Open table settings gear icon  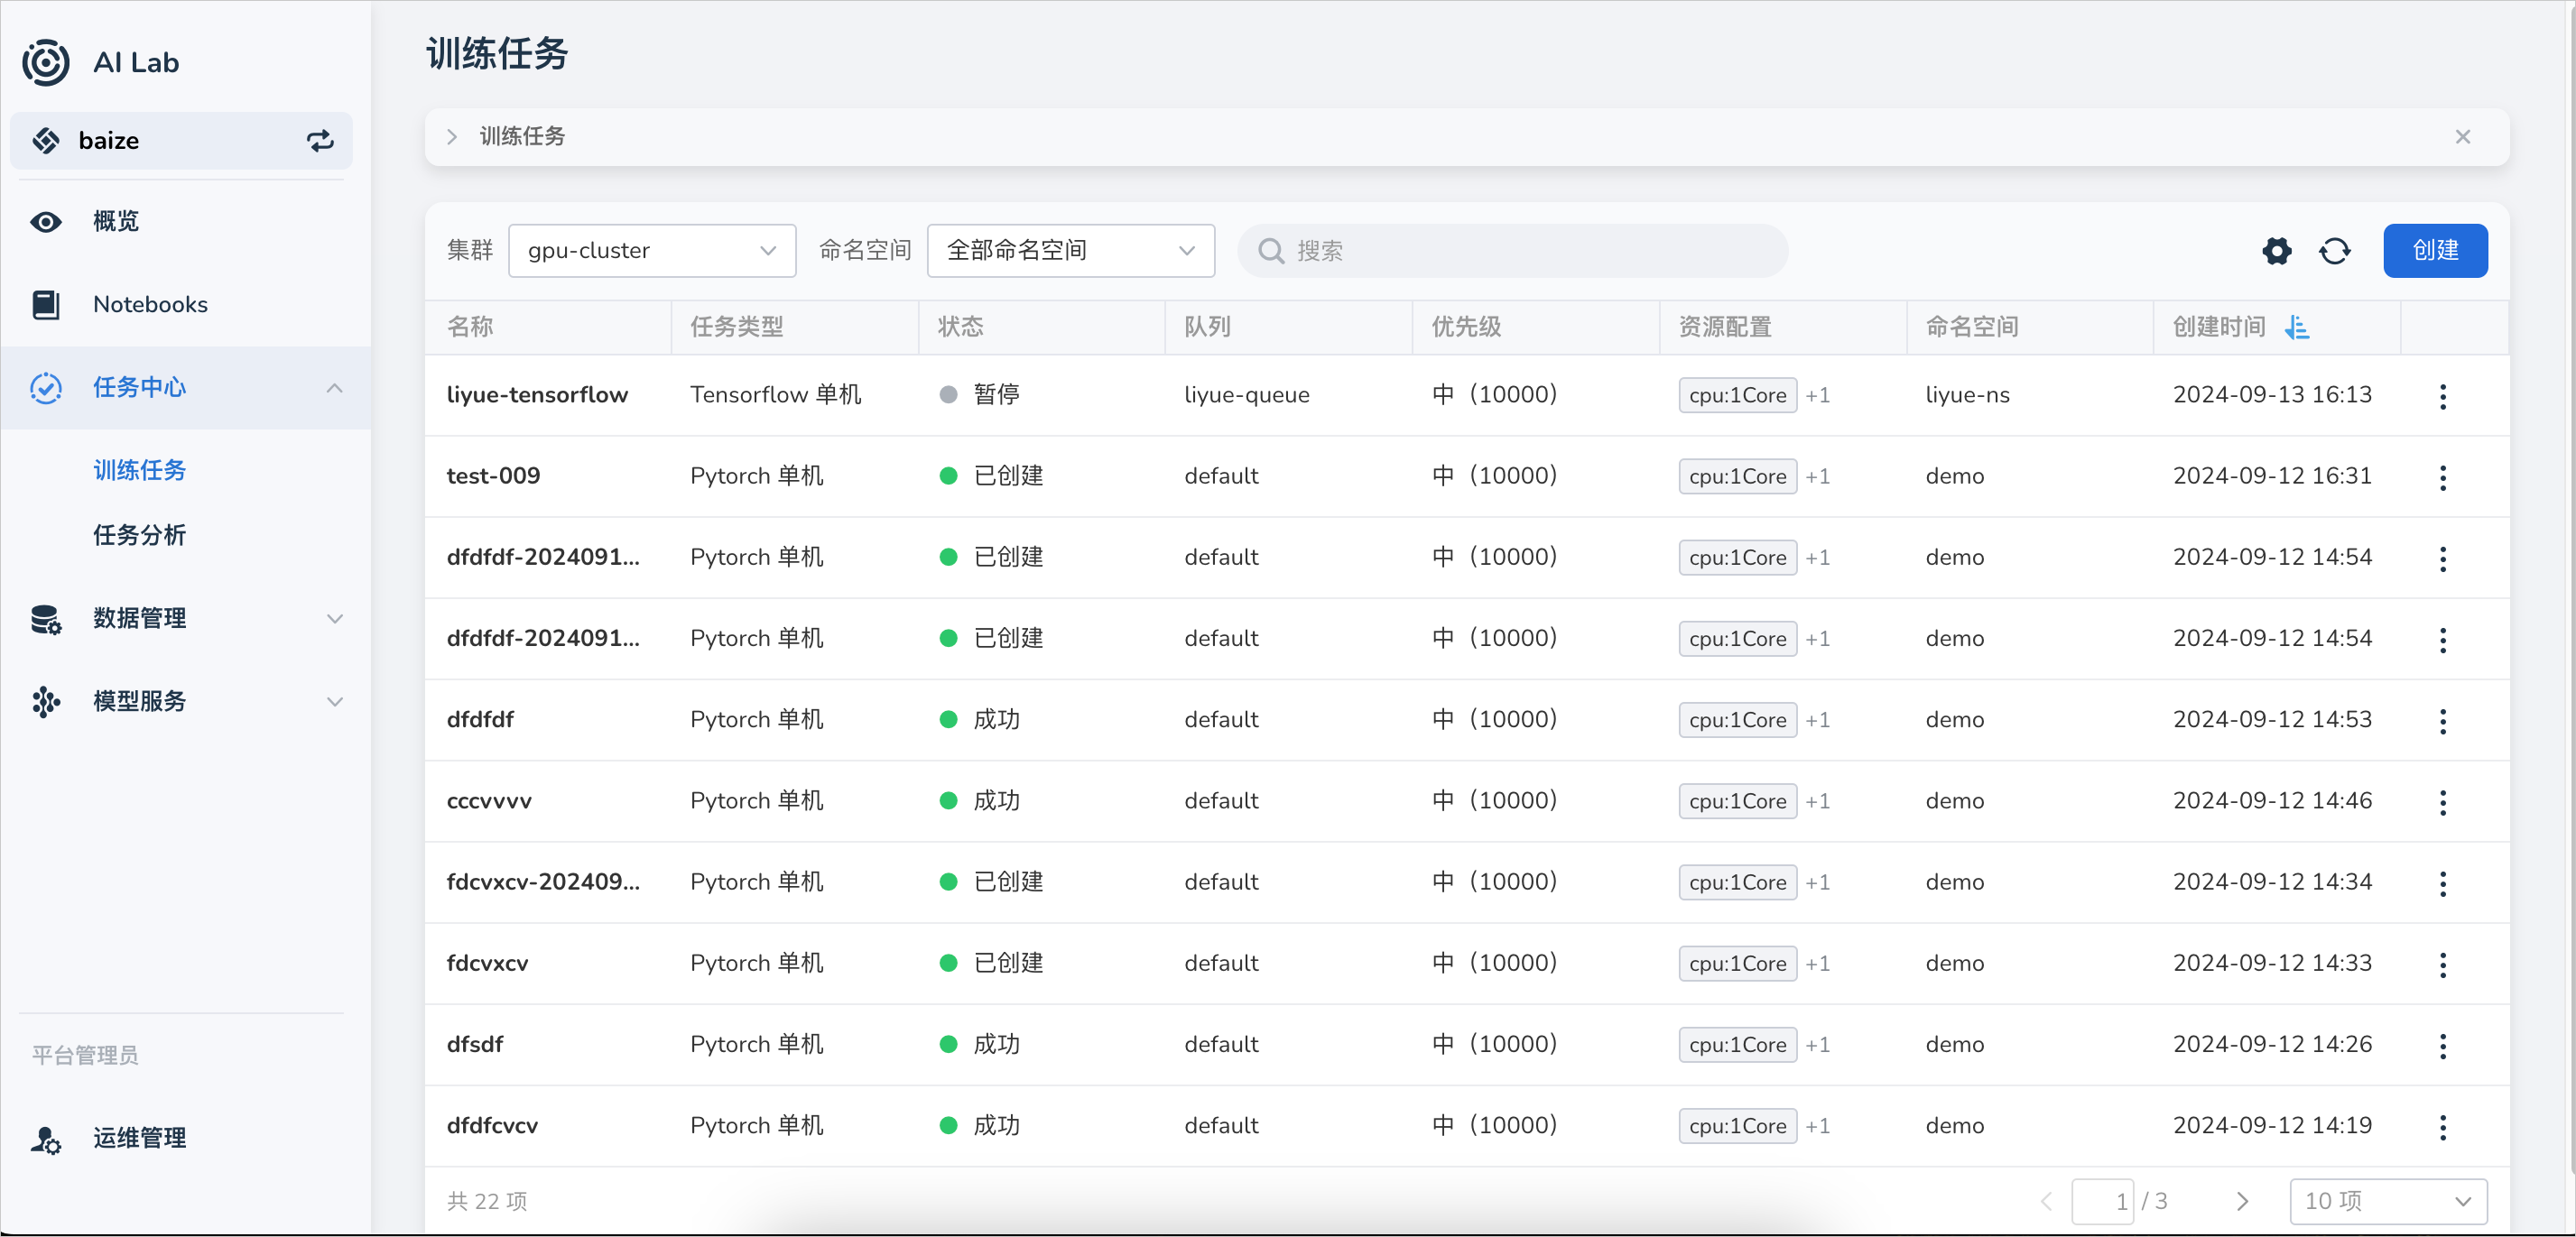pyautogui.click(x=2277, y=251)
